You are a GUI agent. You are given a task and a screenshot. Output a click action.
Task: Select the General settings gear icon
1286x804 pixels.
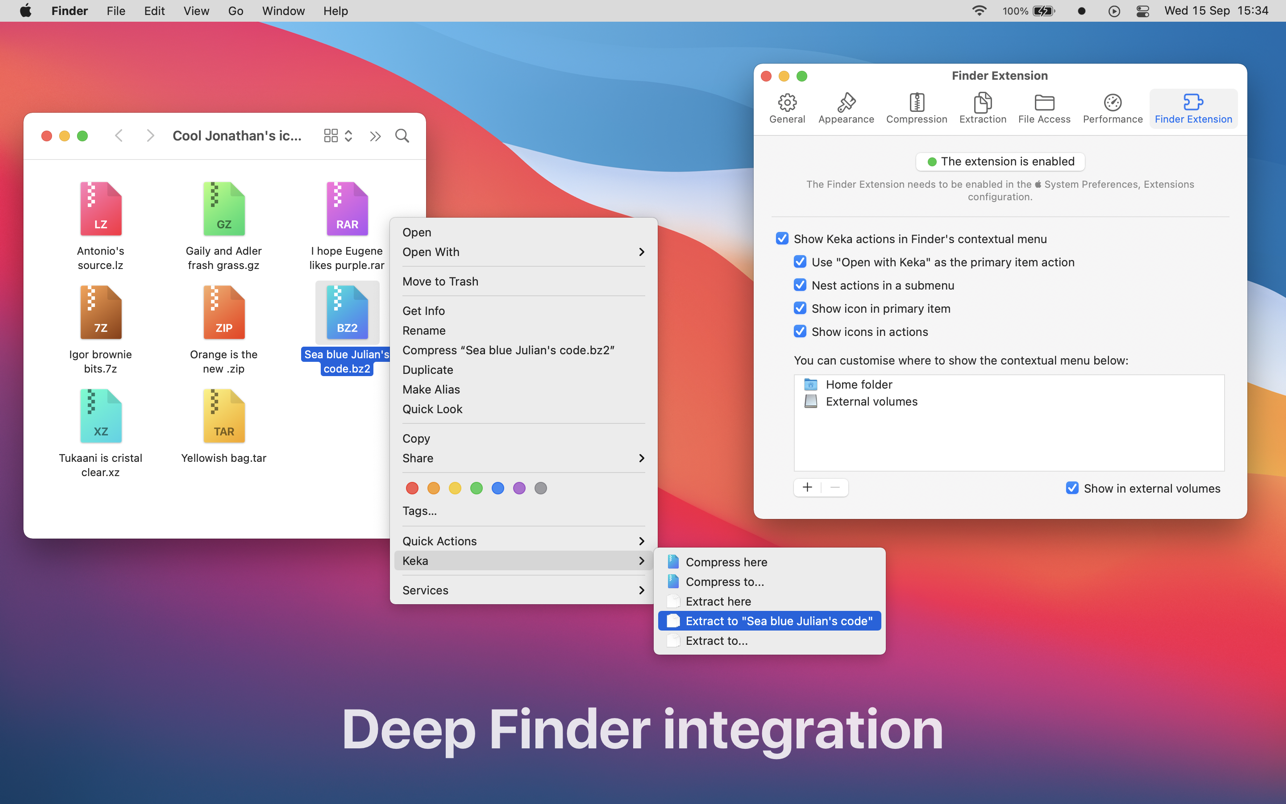click(787, 103)
